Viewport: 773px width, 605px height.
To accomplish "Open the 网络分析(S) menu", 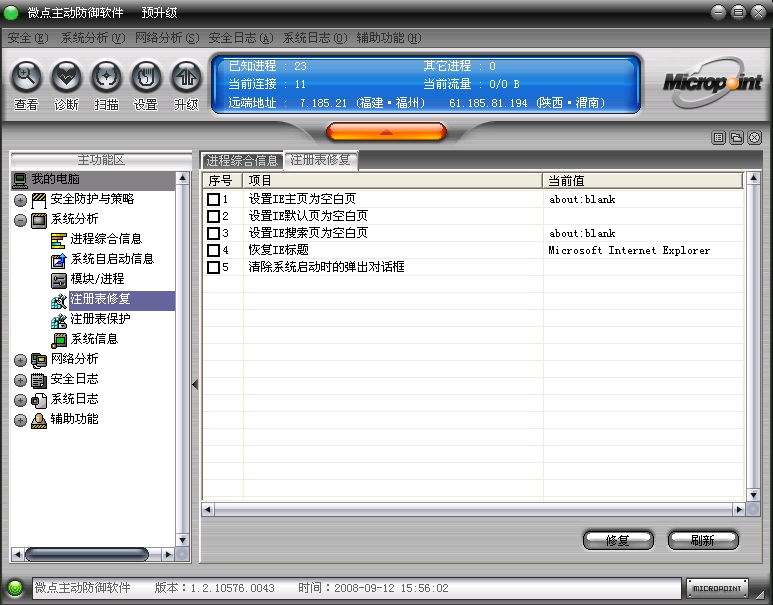I will click(x=167, y=38).
